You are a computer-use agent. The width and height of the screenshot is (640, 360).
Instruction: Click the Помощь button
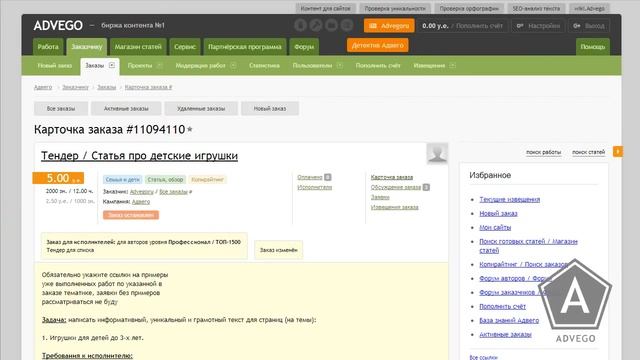[593, 47]
